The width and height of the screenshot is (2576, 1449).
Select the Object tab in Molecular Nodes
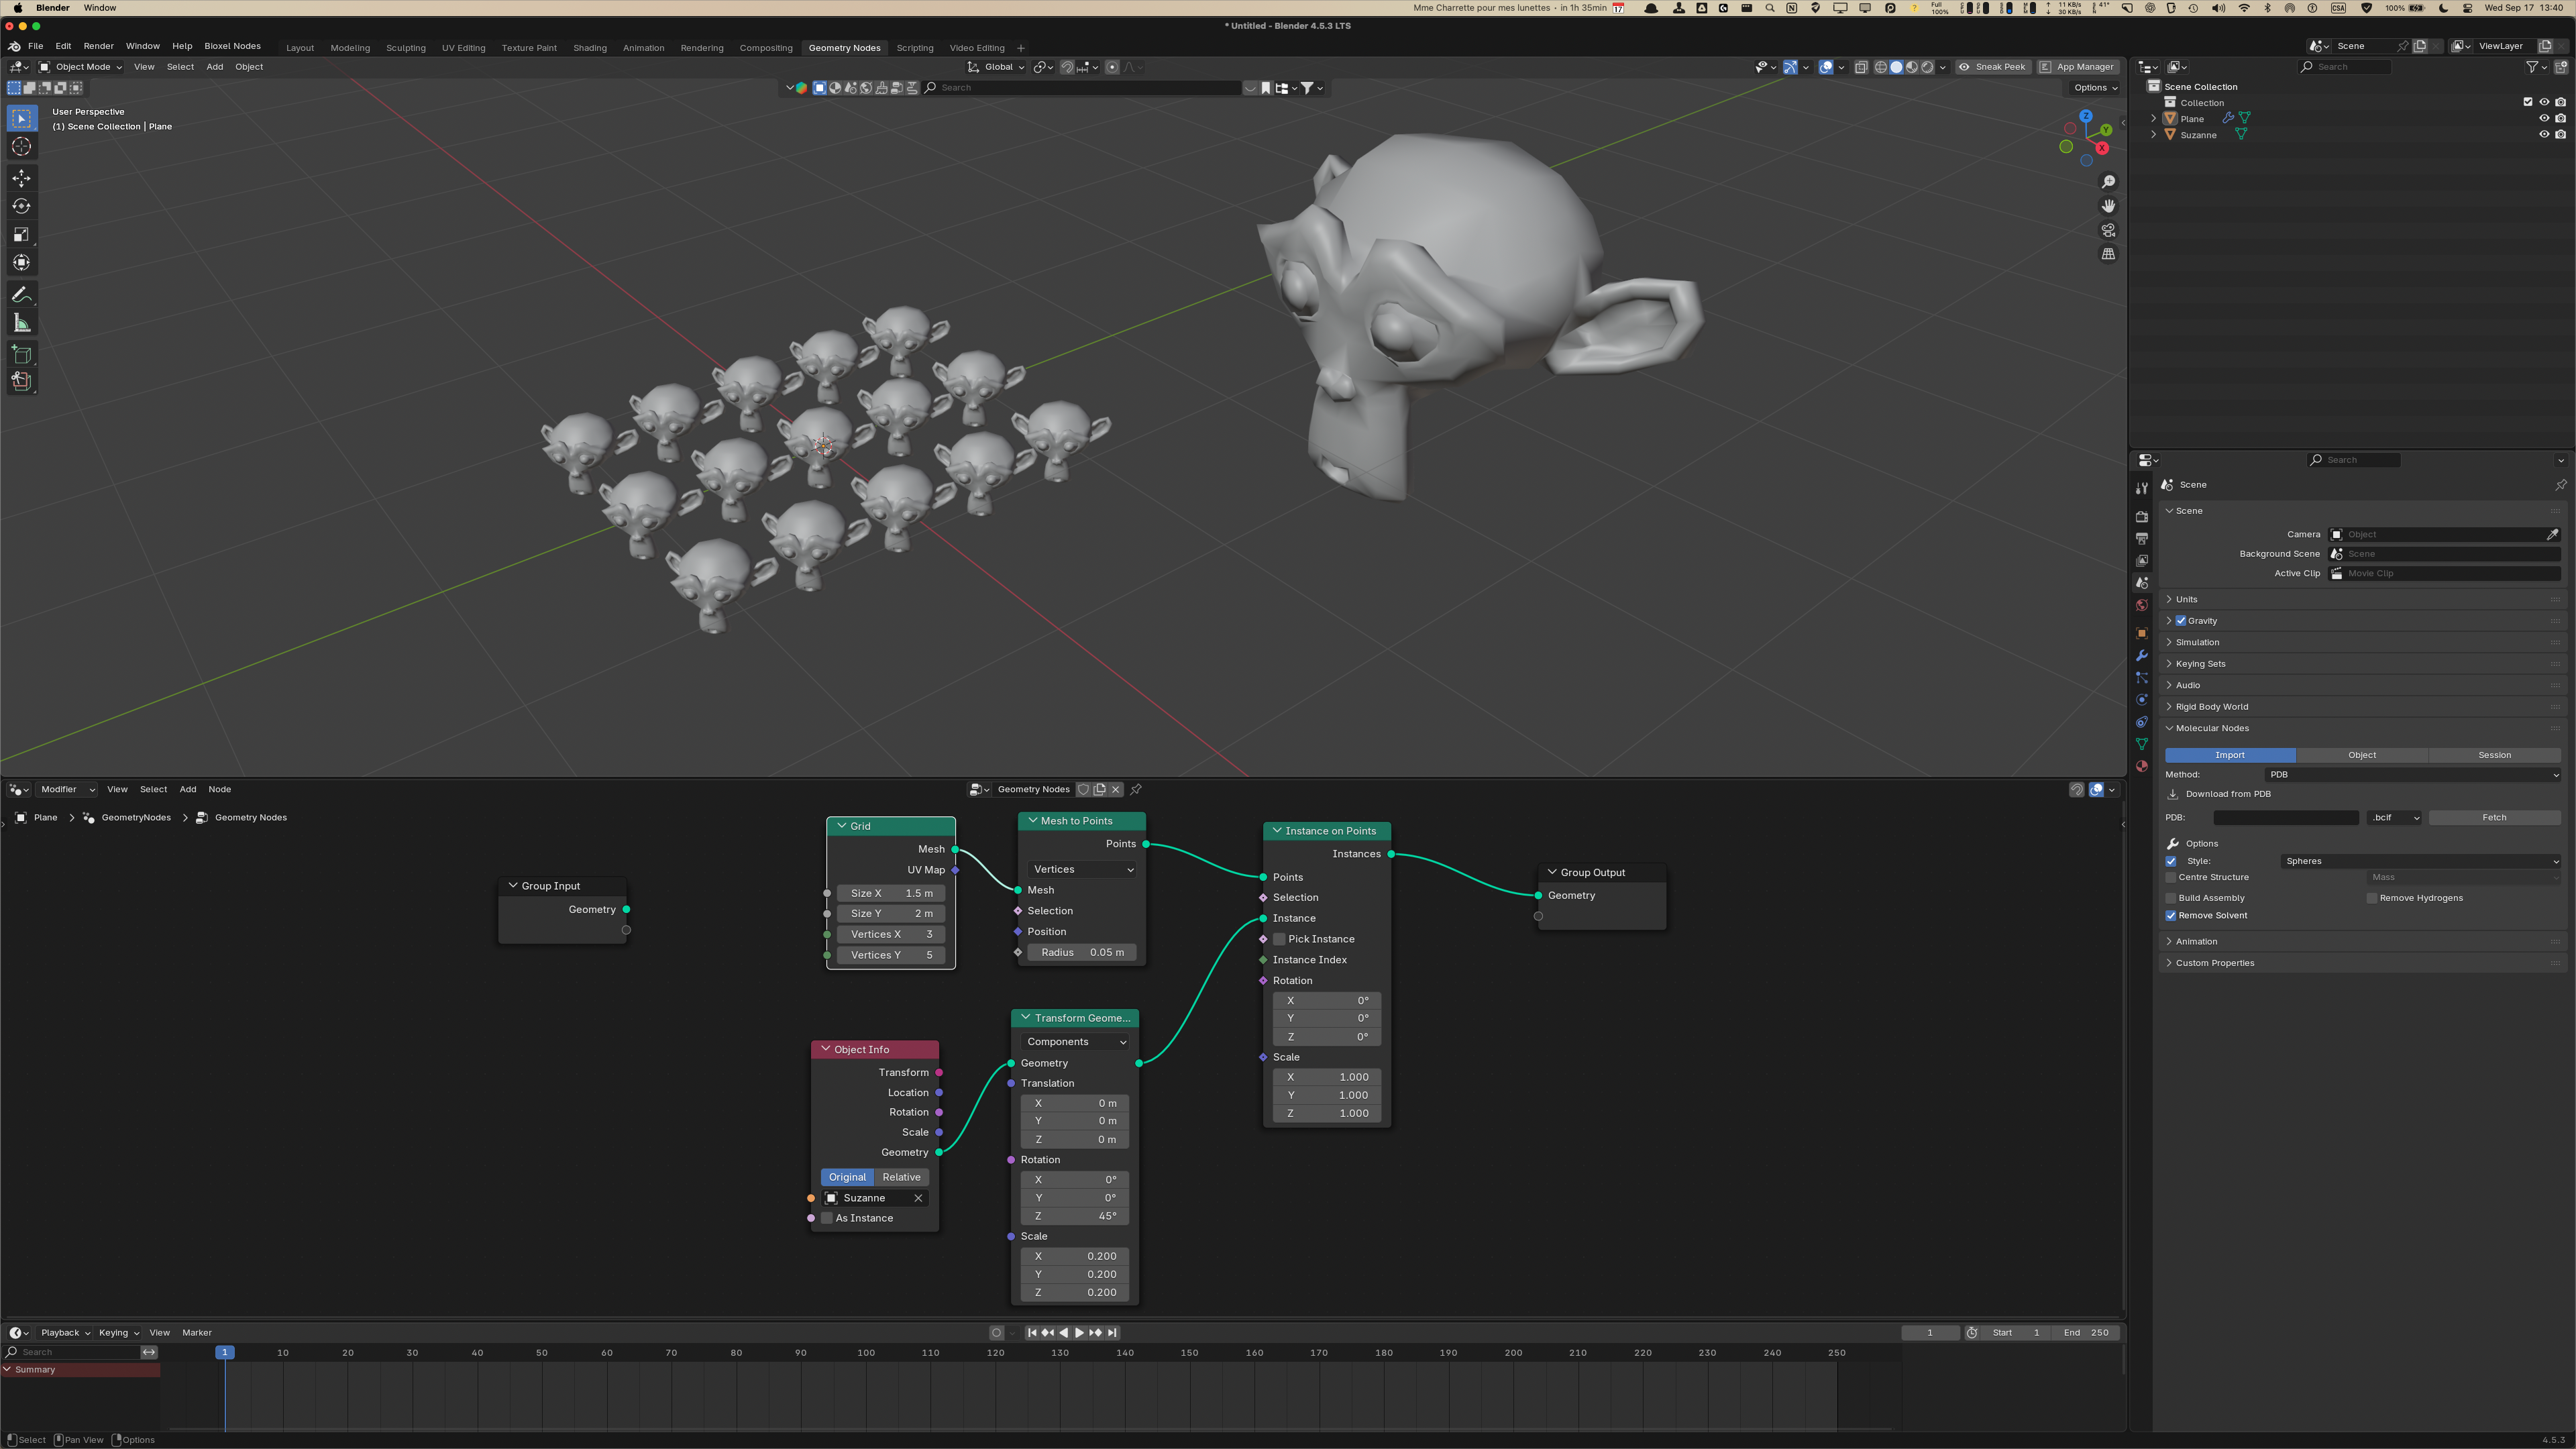tap(2362, 756)
